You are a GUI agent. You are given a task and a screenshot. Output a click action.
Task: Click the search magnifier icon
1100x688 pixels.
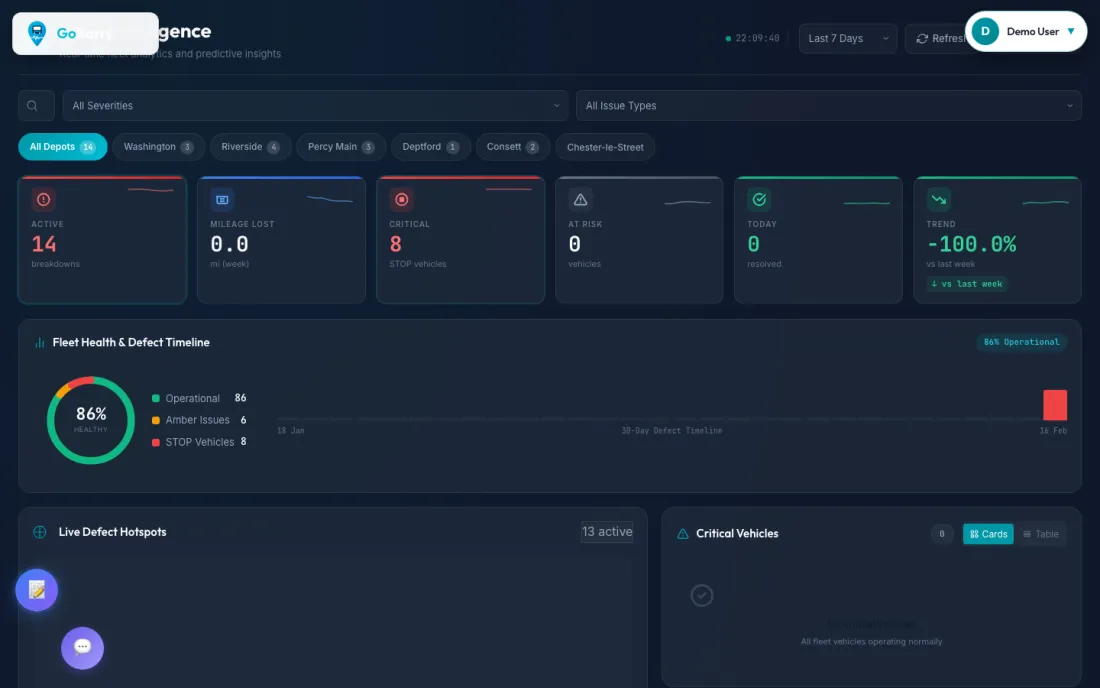(32, 106)
